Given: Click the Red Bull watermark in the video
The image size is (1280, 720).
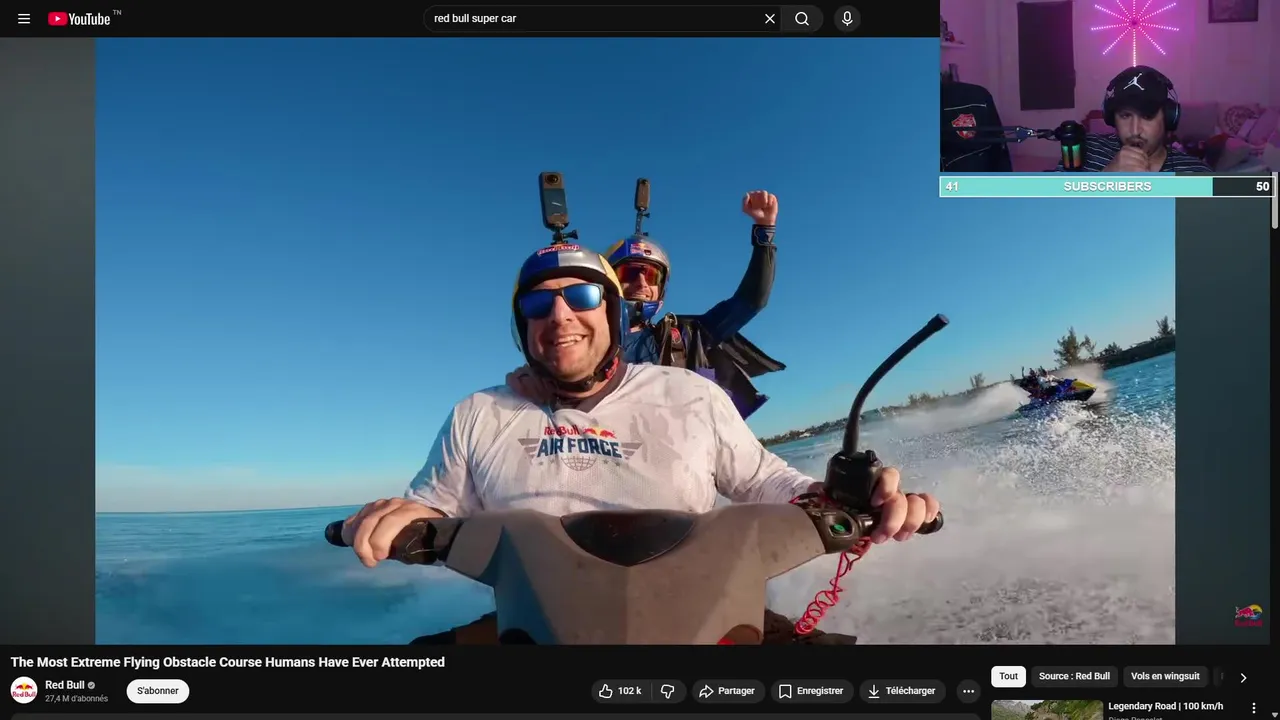Looking at the screenshot, I should pos(1248,616).
